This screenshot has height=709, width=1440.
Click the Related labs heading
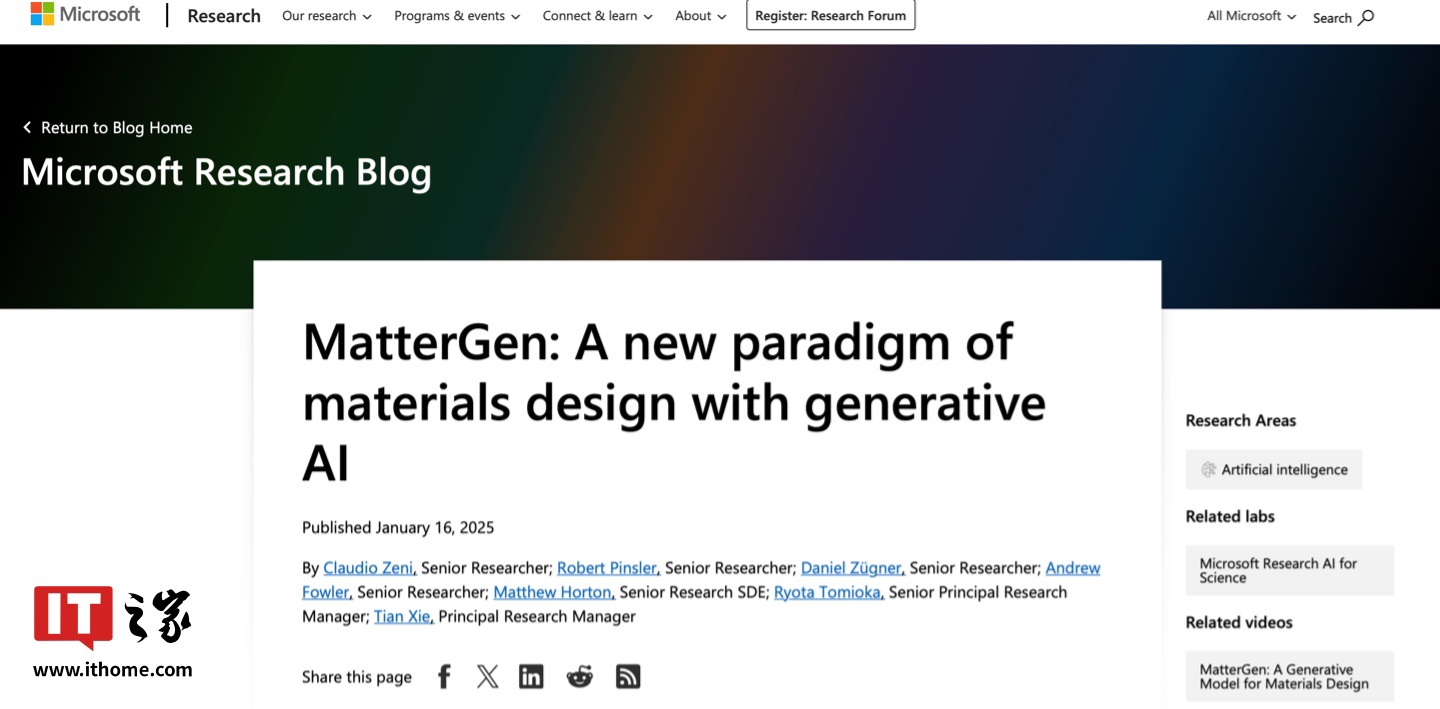click(x=1230, y=517)
